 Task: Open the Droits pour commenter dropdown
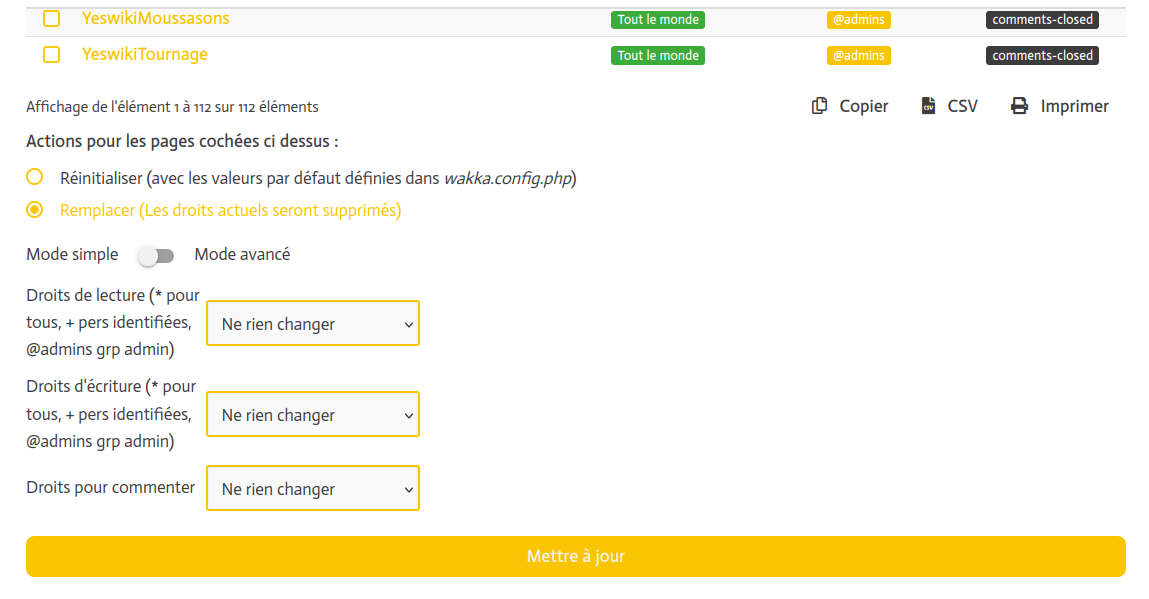click(313, 489)
